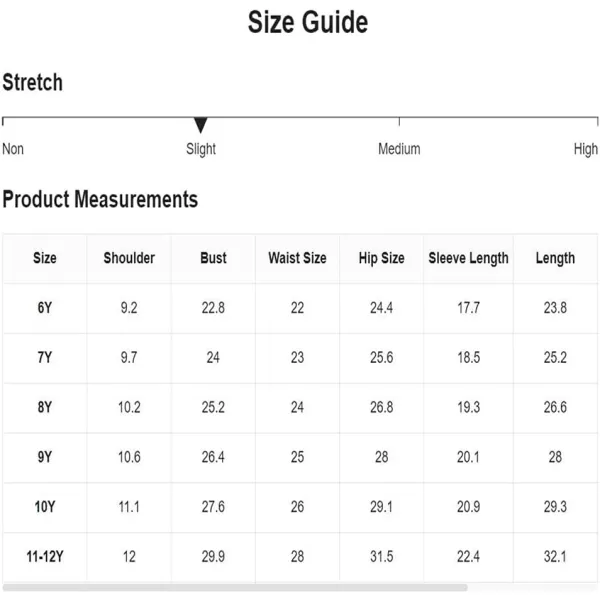Click the Sleeve Length column header

[468, 258]
